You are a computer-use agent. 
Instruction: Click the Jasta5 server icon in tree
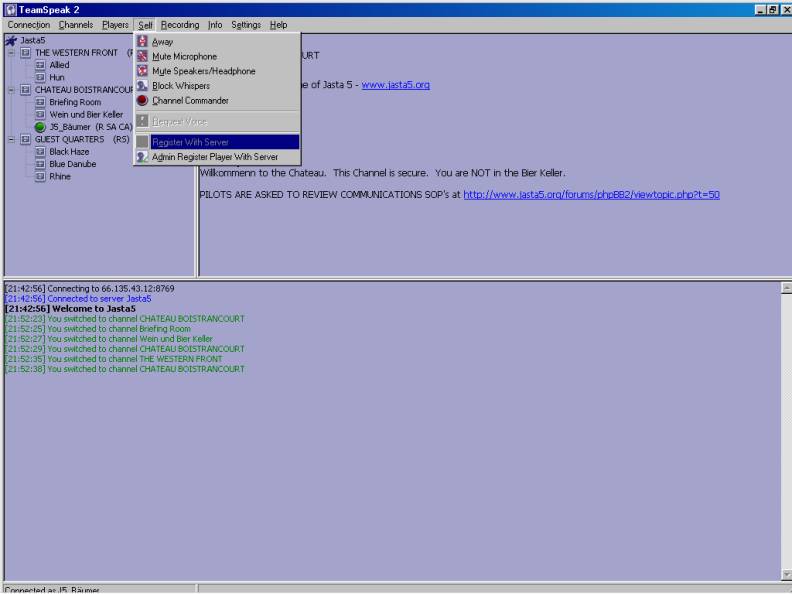(x=10, y=40)
